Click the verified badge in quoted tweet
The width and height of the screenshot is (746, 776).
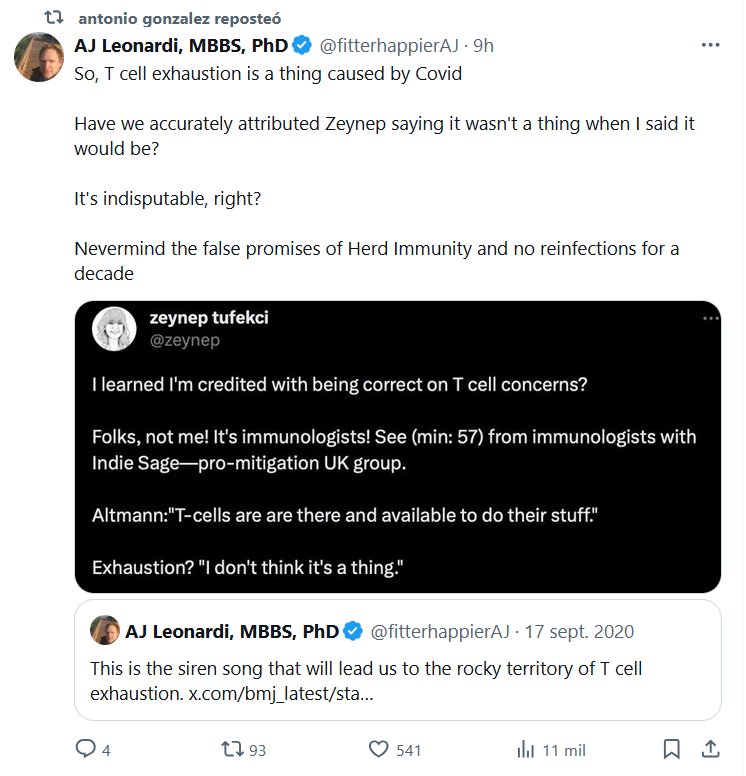[x=352, y=631]
